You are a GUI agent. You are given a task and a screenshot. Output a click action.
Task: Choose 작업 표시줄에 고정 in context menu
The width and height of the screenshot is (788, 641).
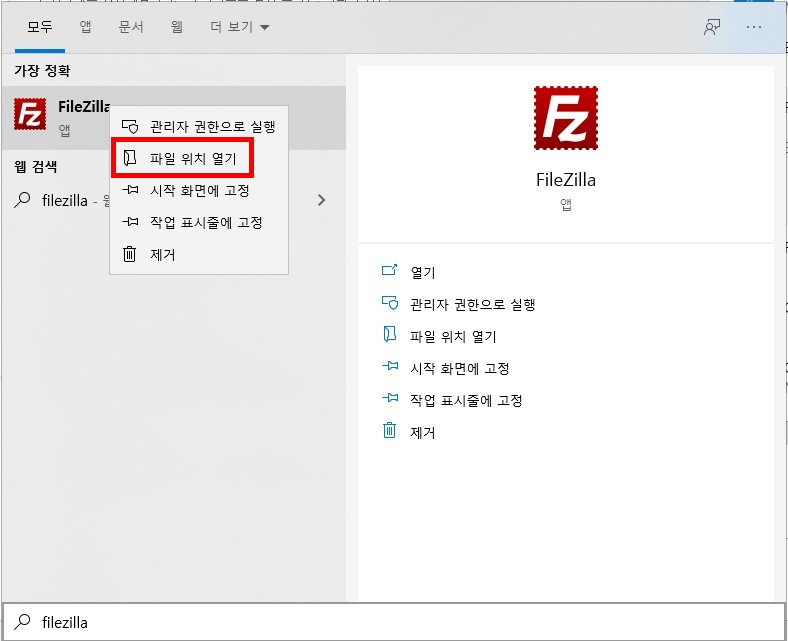click(x=199, y=223)
